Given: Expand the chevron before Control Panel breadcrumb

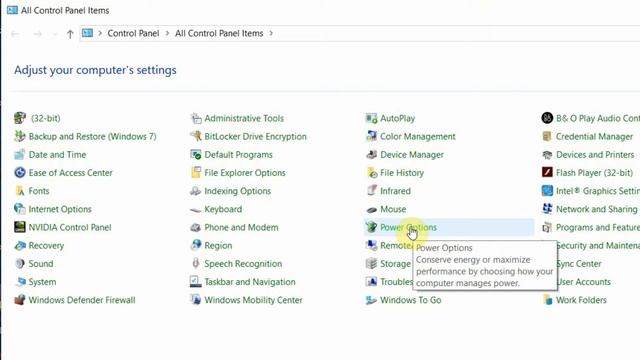Looking at the screenshot, I should [x=100, y=33].
